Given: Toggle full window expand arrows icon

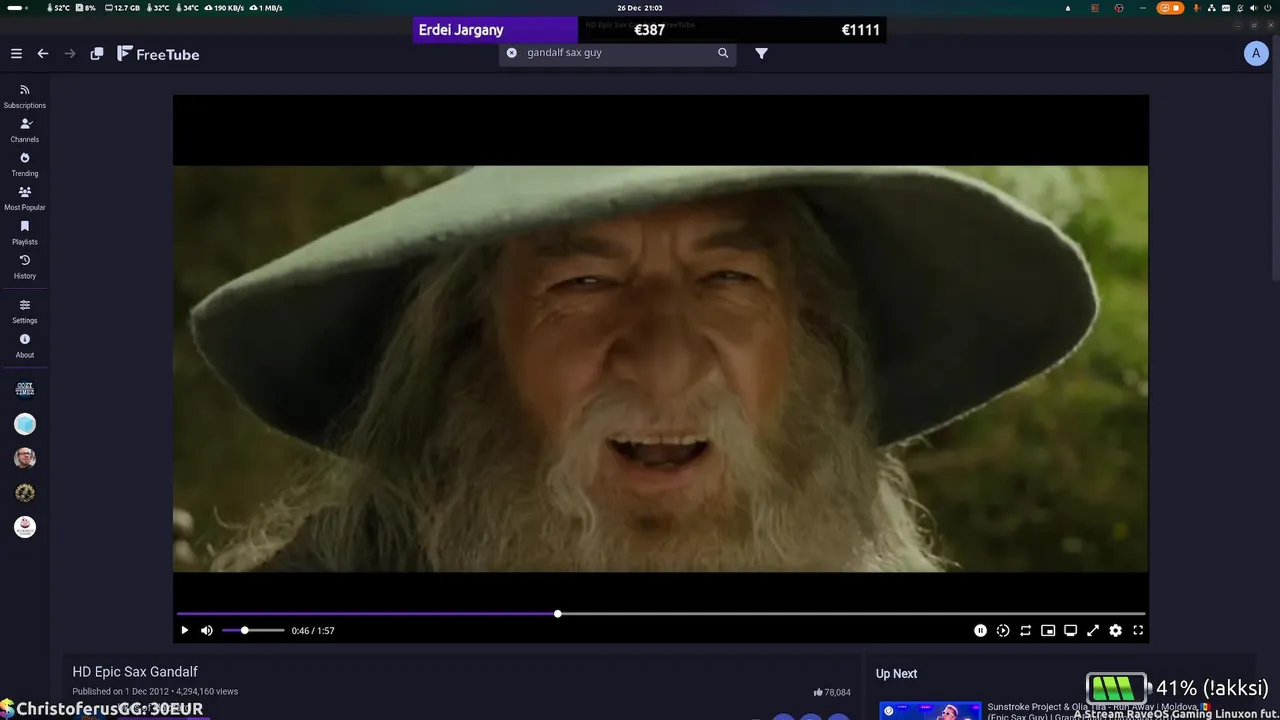Looking at the screenshot, I should point(1093,630).
